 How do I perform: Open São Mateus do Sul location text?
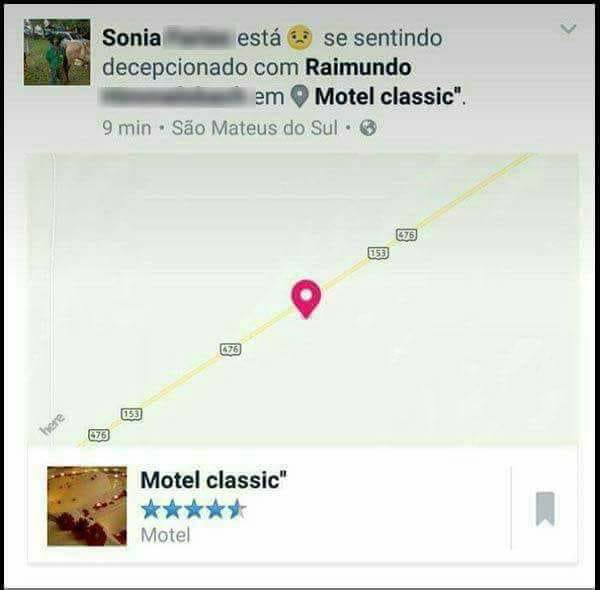(x=255, y=128)
